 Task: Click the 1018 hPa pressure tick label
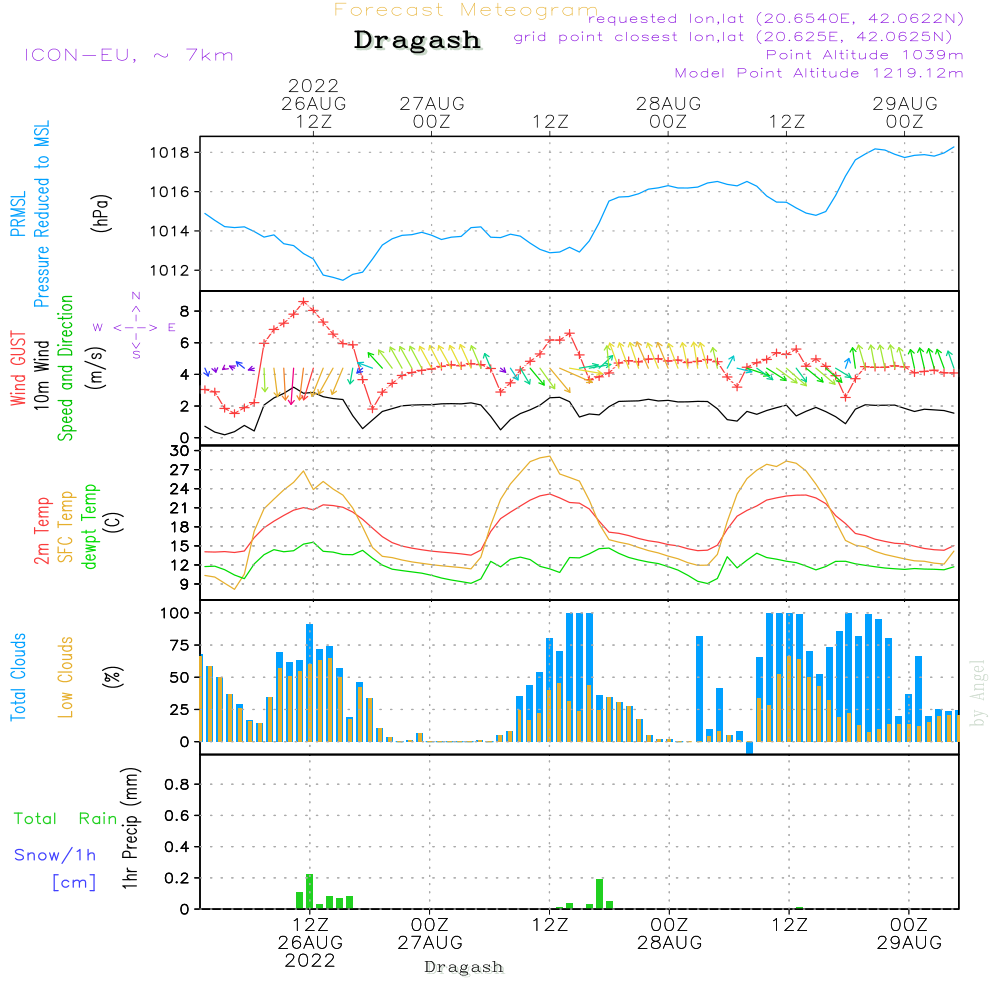pos(170,152)
